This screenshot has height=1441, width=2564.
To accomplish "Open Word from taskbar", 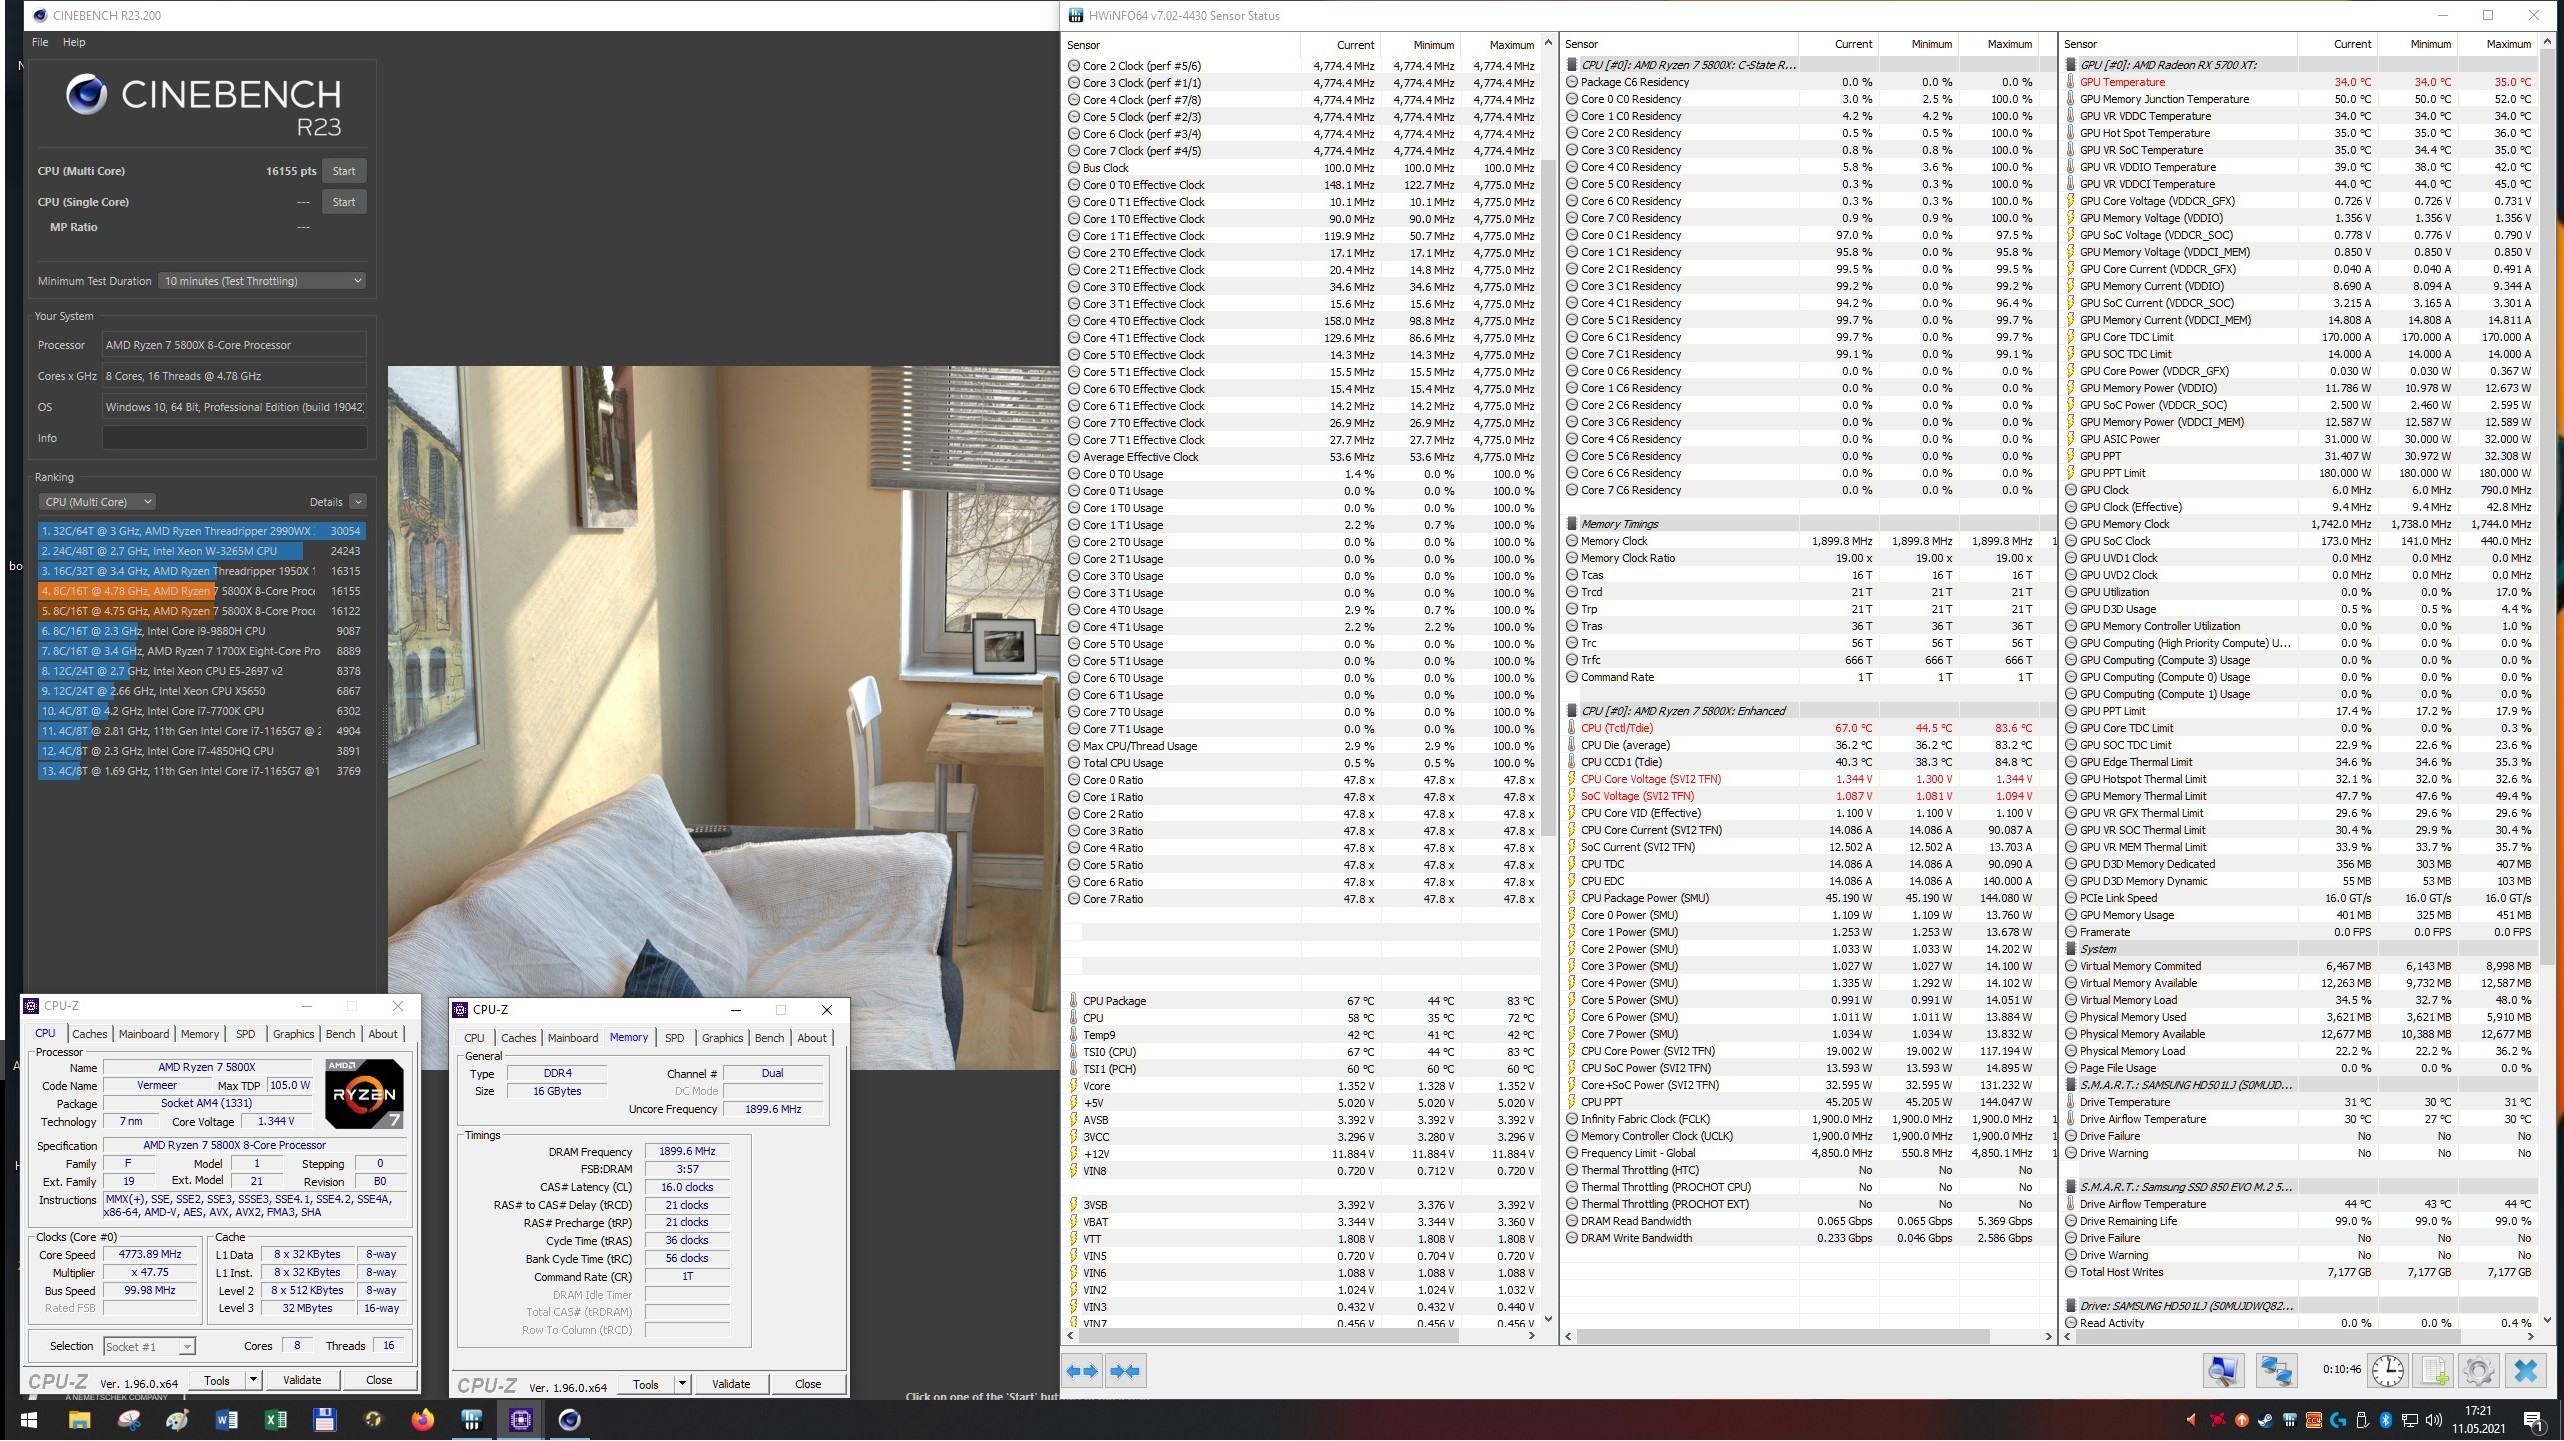I will tap(227, 1420).
